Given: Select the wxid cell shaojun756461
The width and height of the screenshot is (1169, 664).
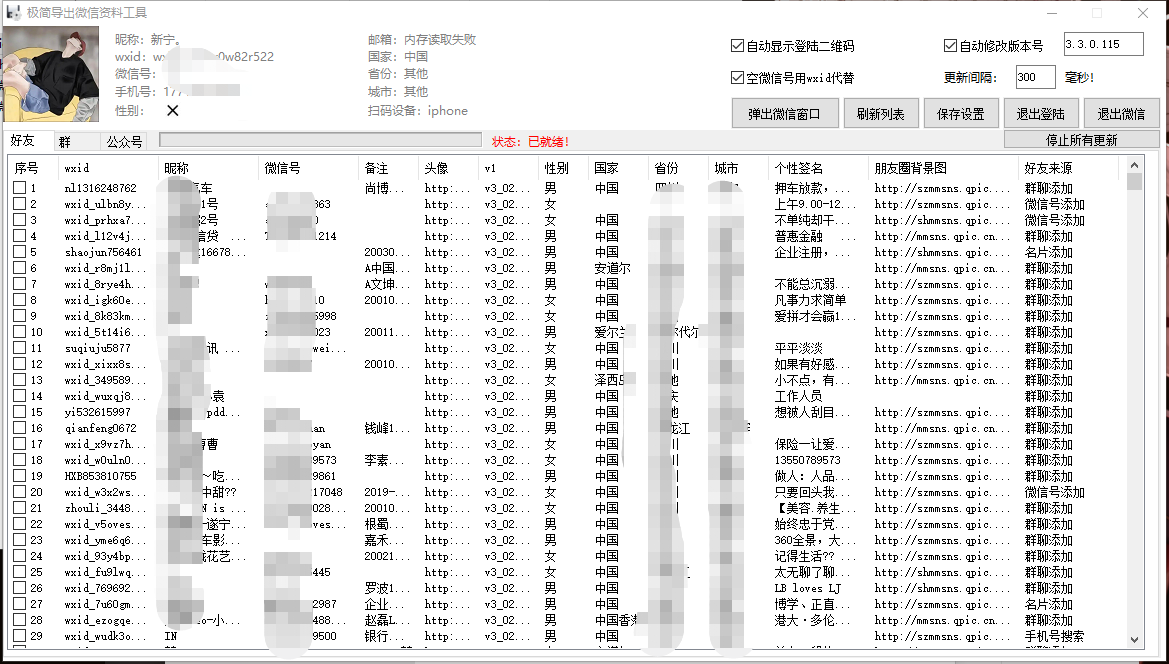Looking at the screenshot, I should [x=103, y=252].
